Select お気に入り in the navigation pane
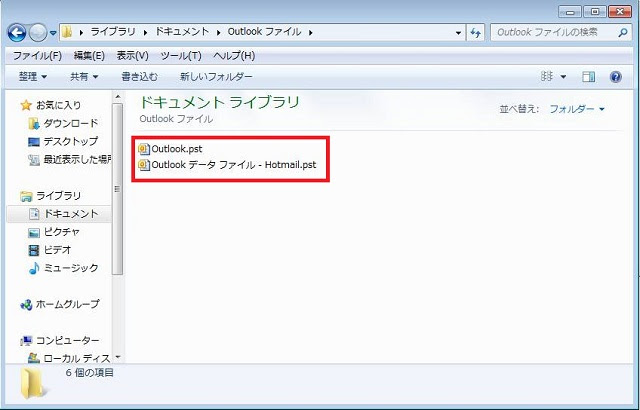The width and height of the screenshot is (640, 410). 59,105
